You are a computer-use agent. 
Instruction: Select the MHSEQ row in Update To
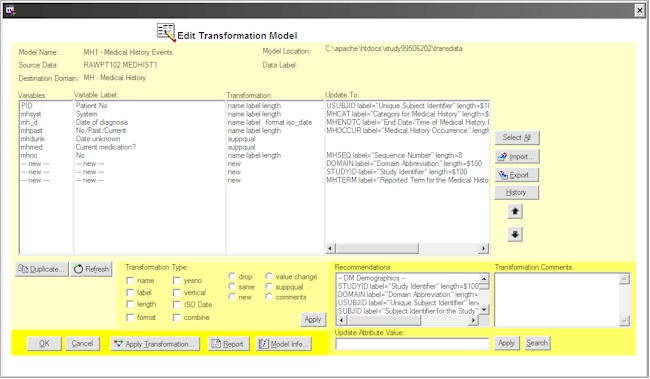coord(394,155)
